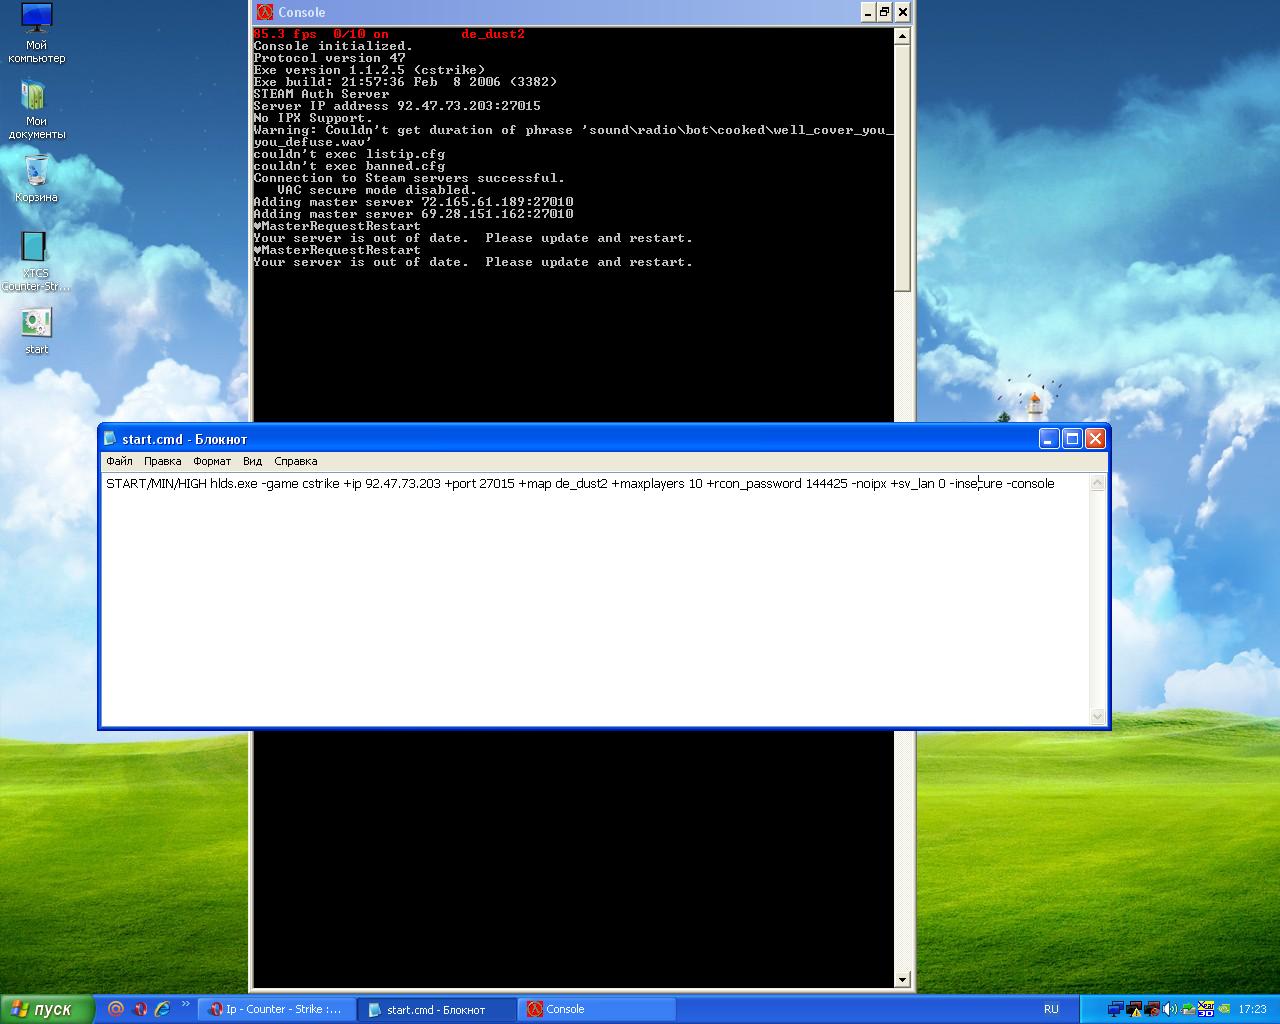1280x1024 pixels.
Task: Click the Console vertical scrollbar thumb
Action: tap(902, 168)
